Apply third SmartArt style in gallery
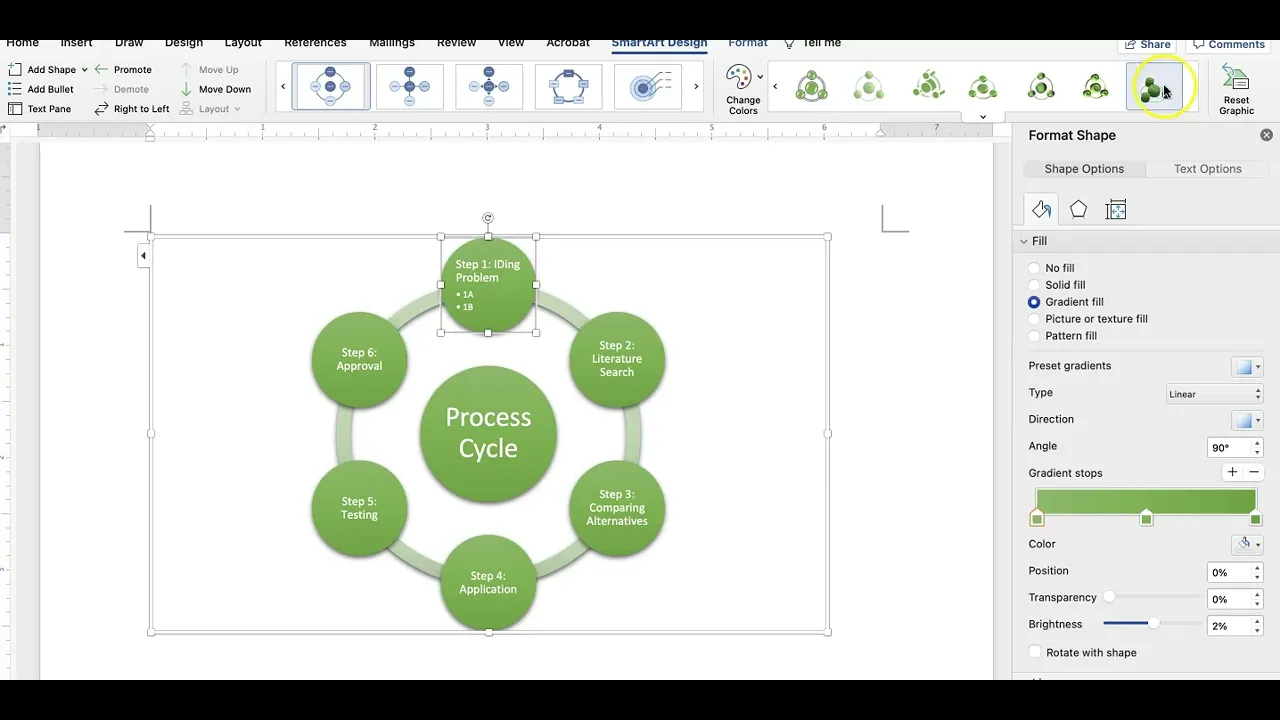The image size is (1280, 720). 927,87
